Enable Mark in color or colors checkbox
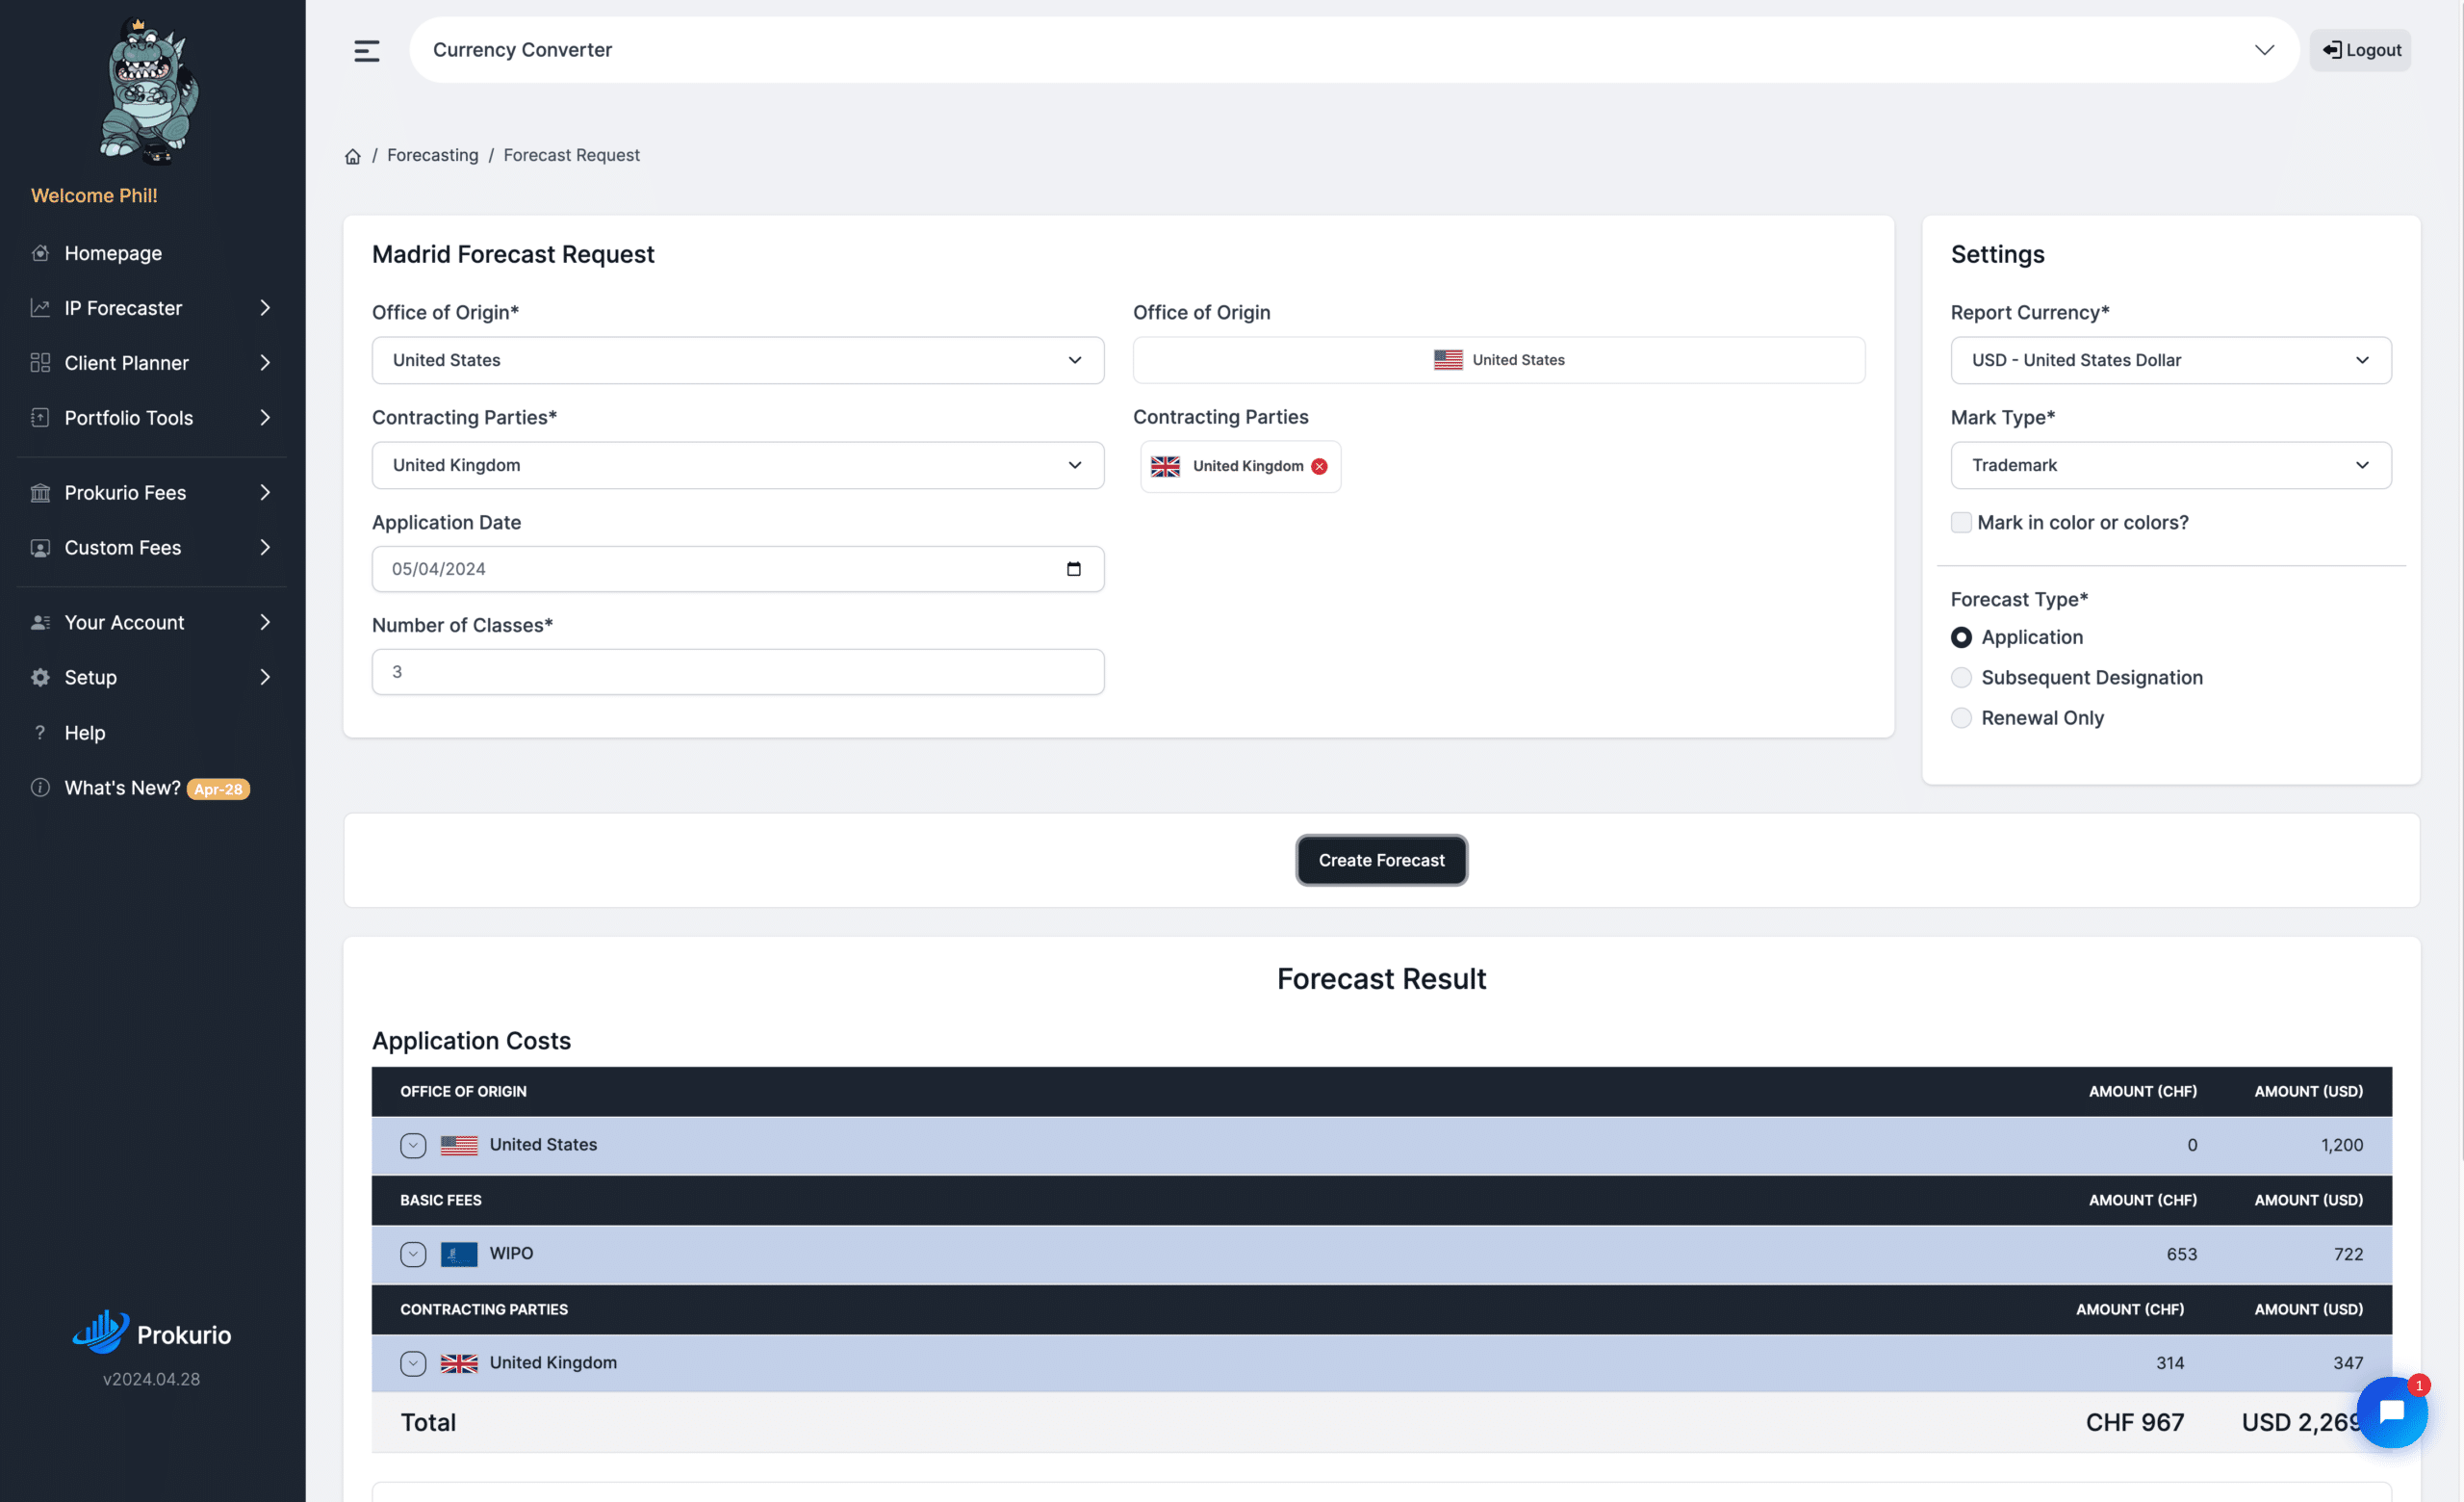Screen dimensions: 2464x1502 (x=1961, y=522)
